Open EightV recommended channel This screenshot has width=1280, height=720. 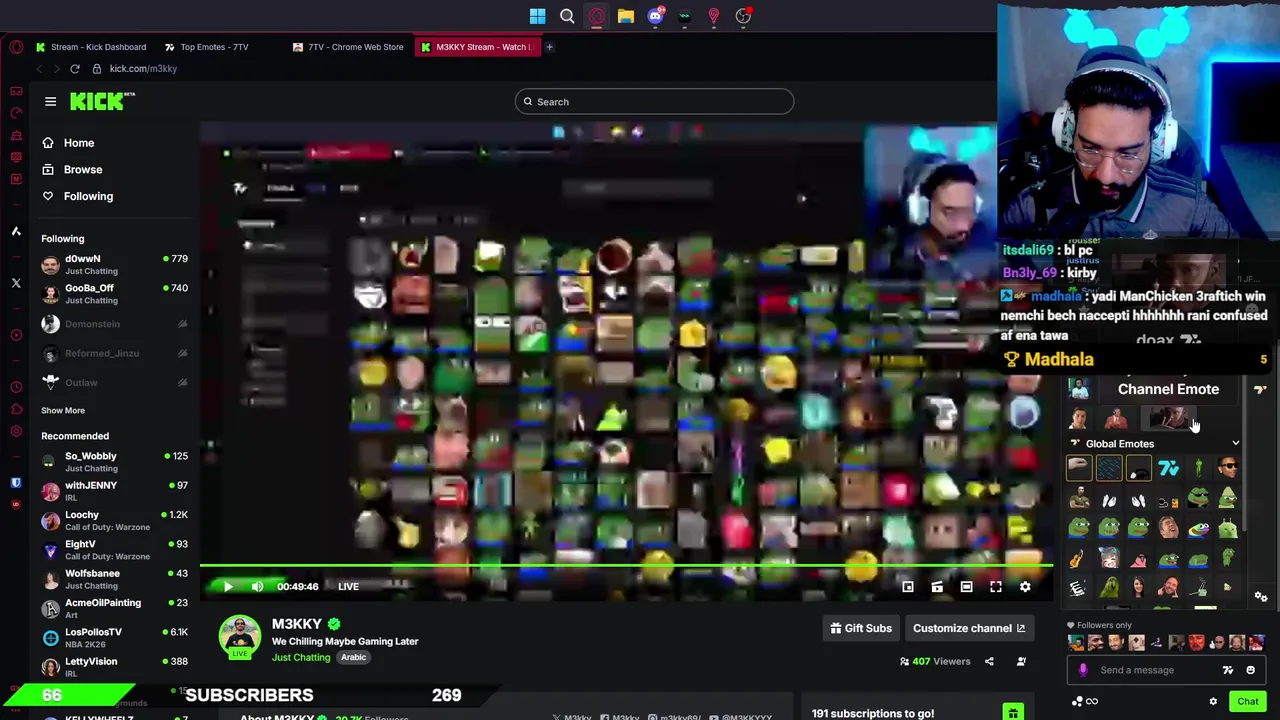[x=114, y=550]
